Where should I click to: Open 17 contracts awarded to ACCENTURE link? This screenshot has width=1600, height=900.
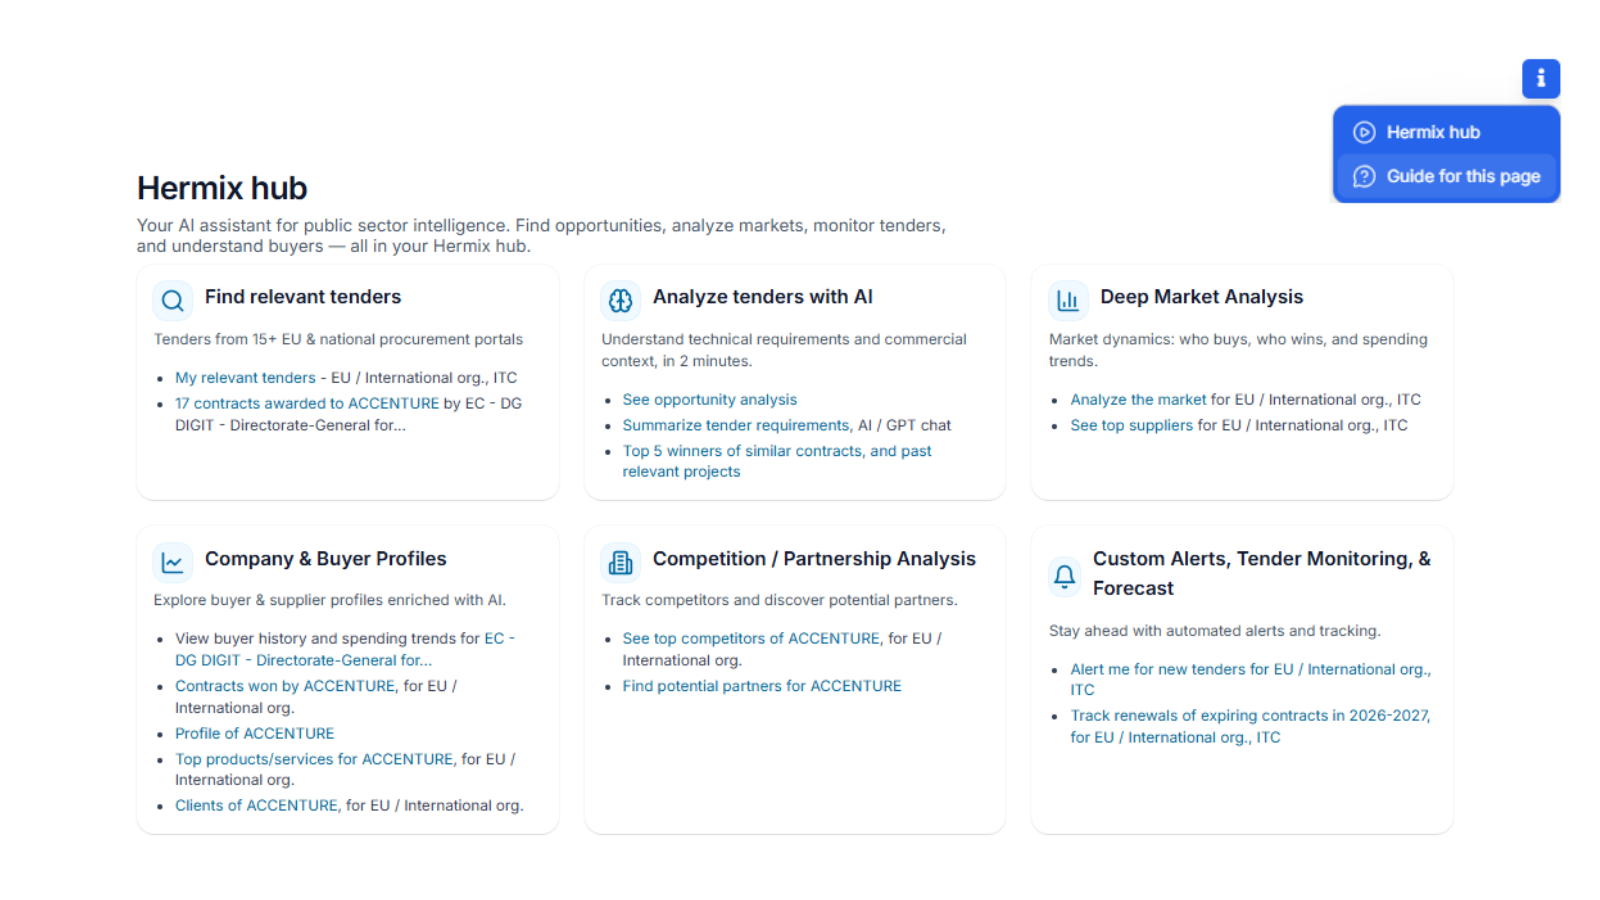[306, 404]
